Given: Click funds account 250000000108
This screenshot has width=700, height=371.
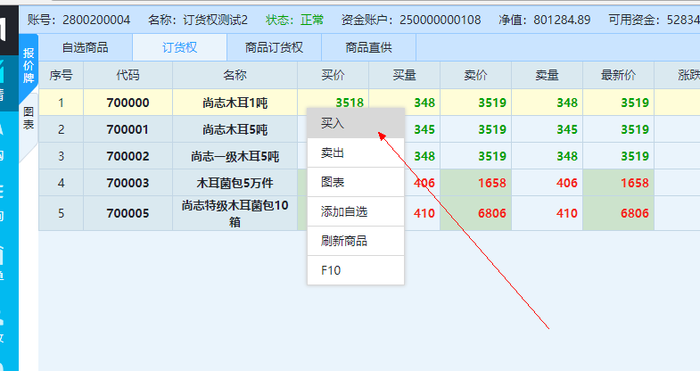Looking at the screenshot, I should [x=440, y=20].
